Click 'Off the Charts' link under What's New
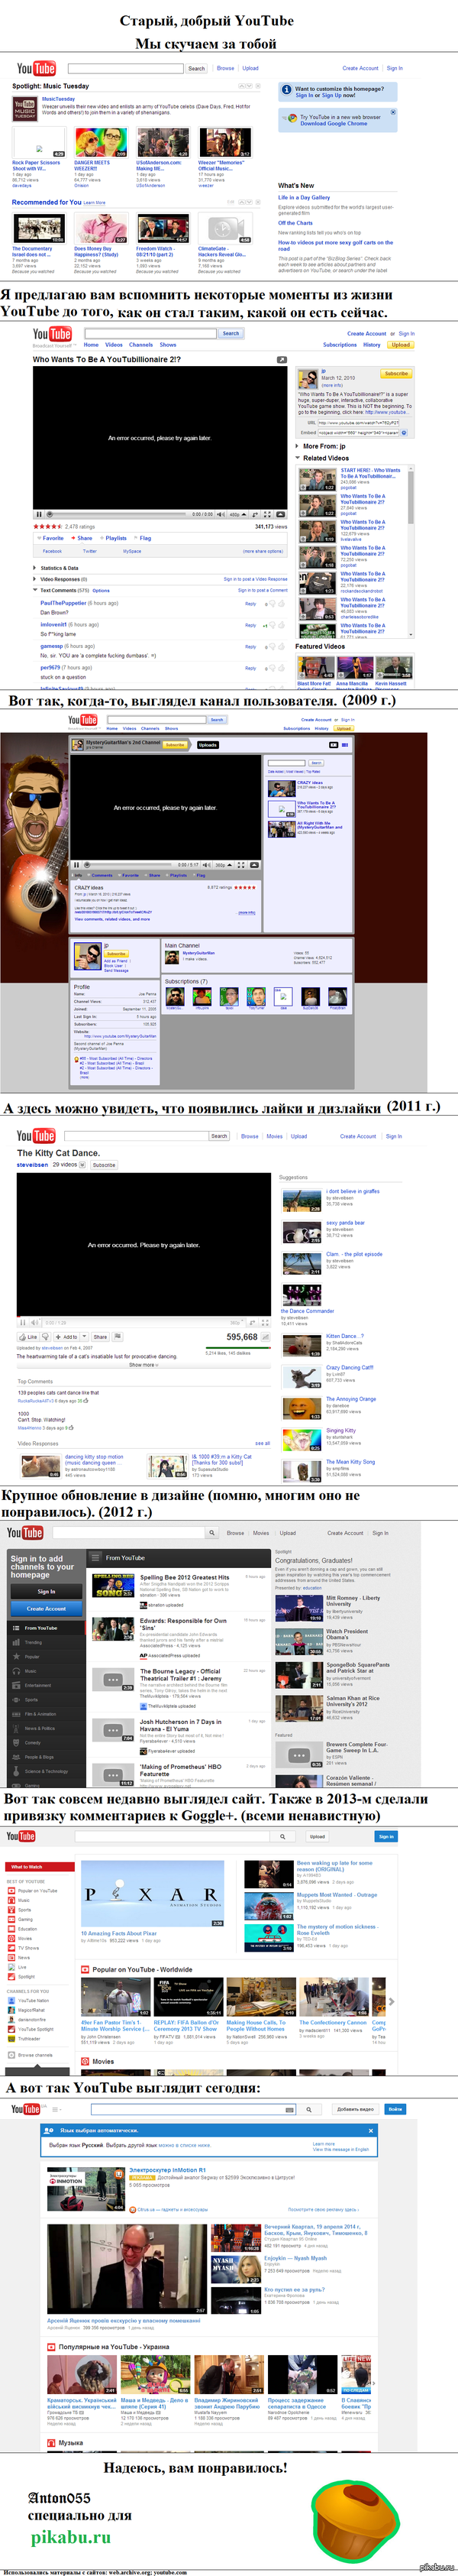 [296, 223]
